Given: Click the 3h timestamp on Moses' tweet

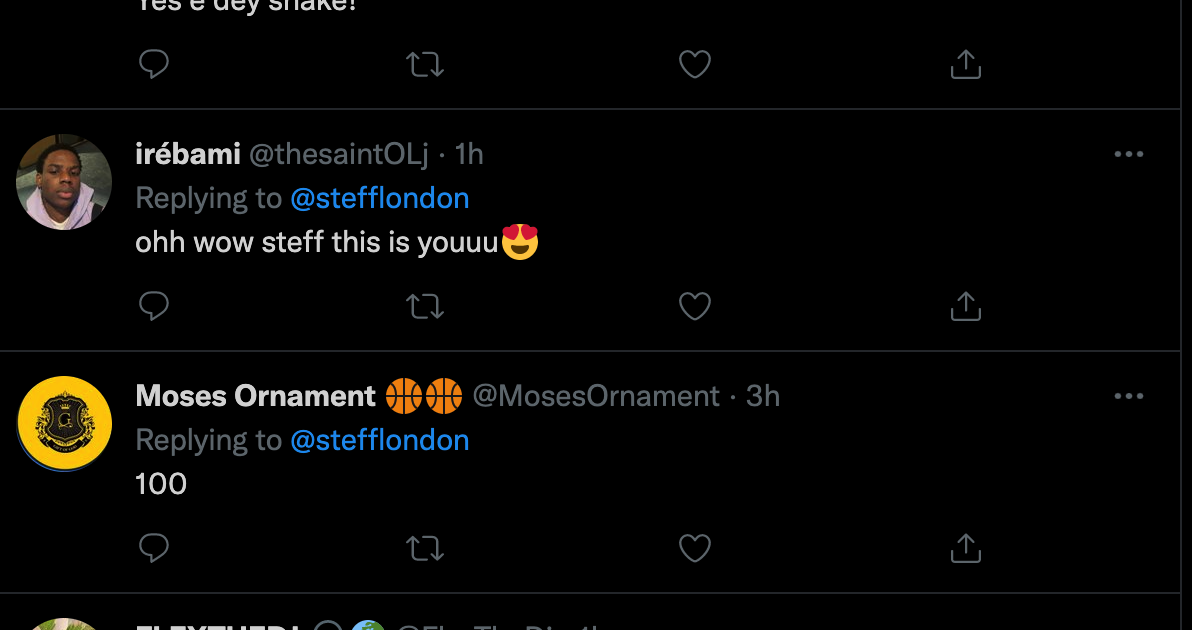Looking at the screenshot, I should tap(763, 397).
